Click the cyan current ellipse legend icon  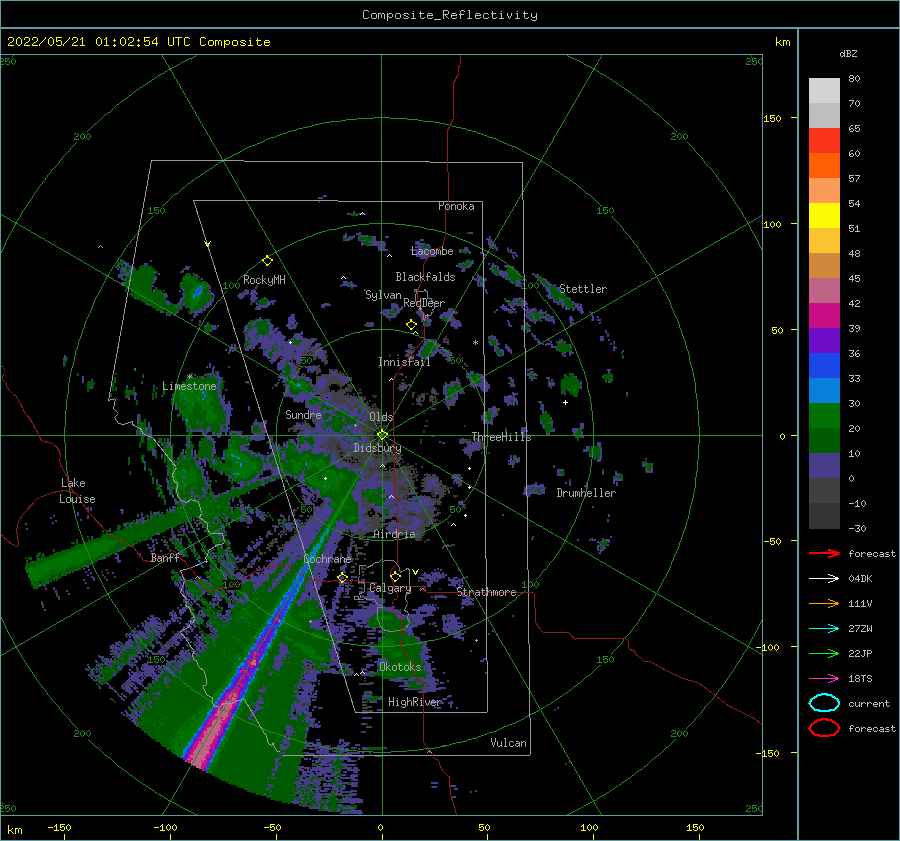click(x=824, y=703)
